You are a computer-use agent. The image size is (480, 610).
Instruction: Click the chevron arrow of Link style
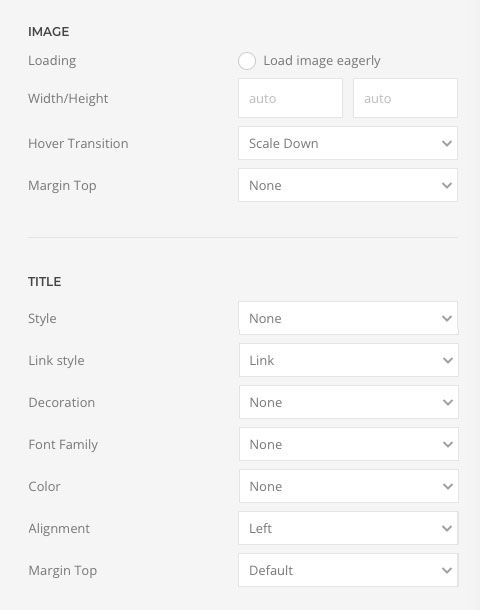[448, 361]
